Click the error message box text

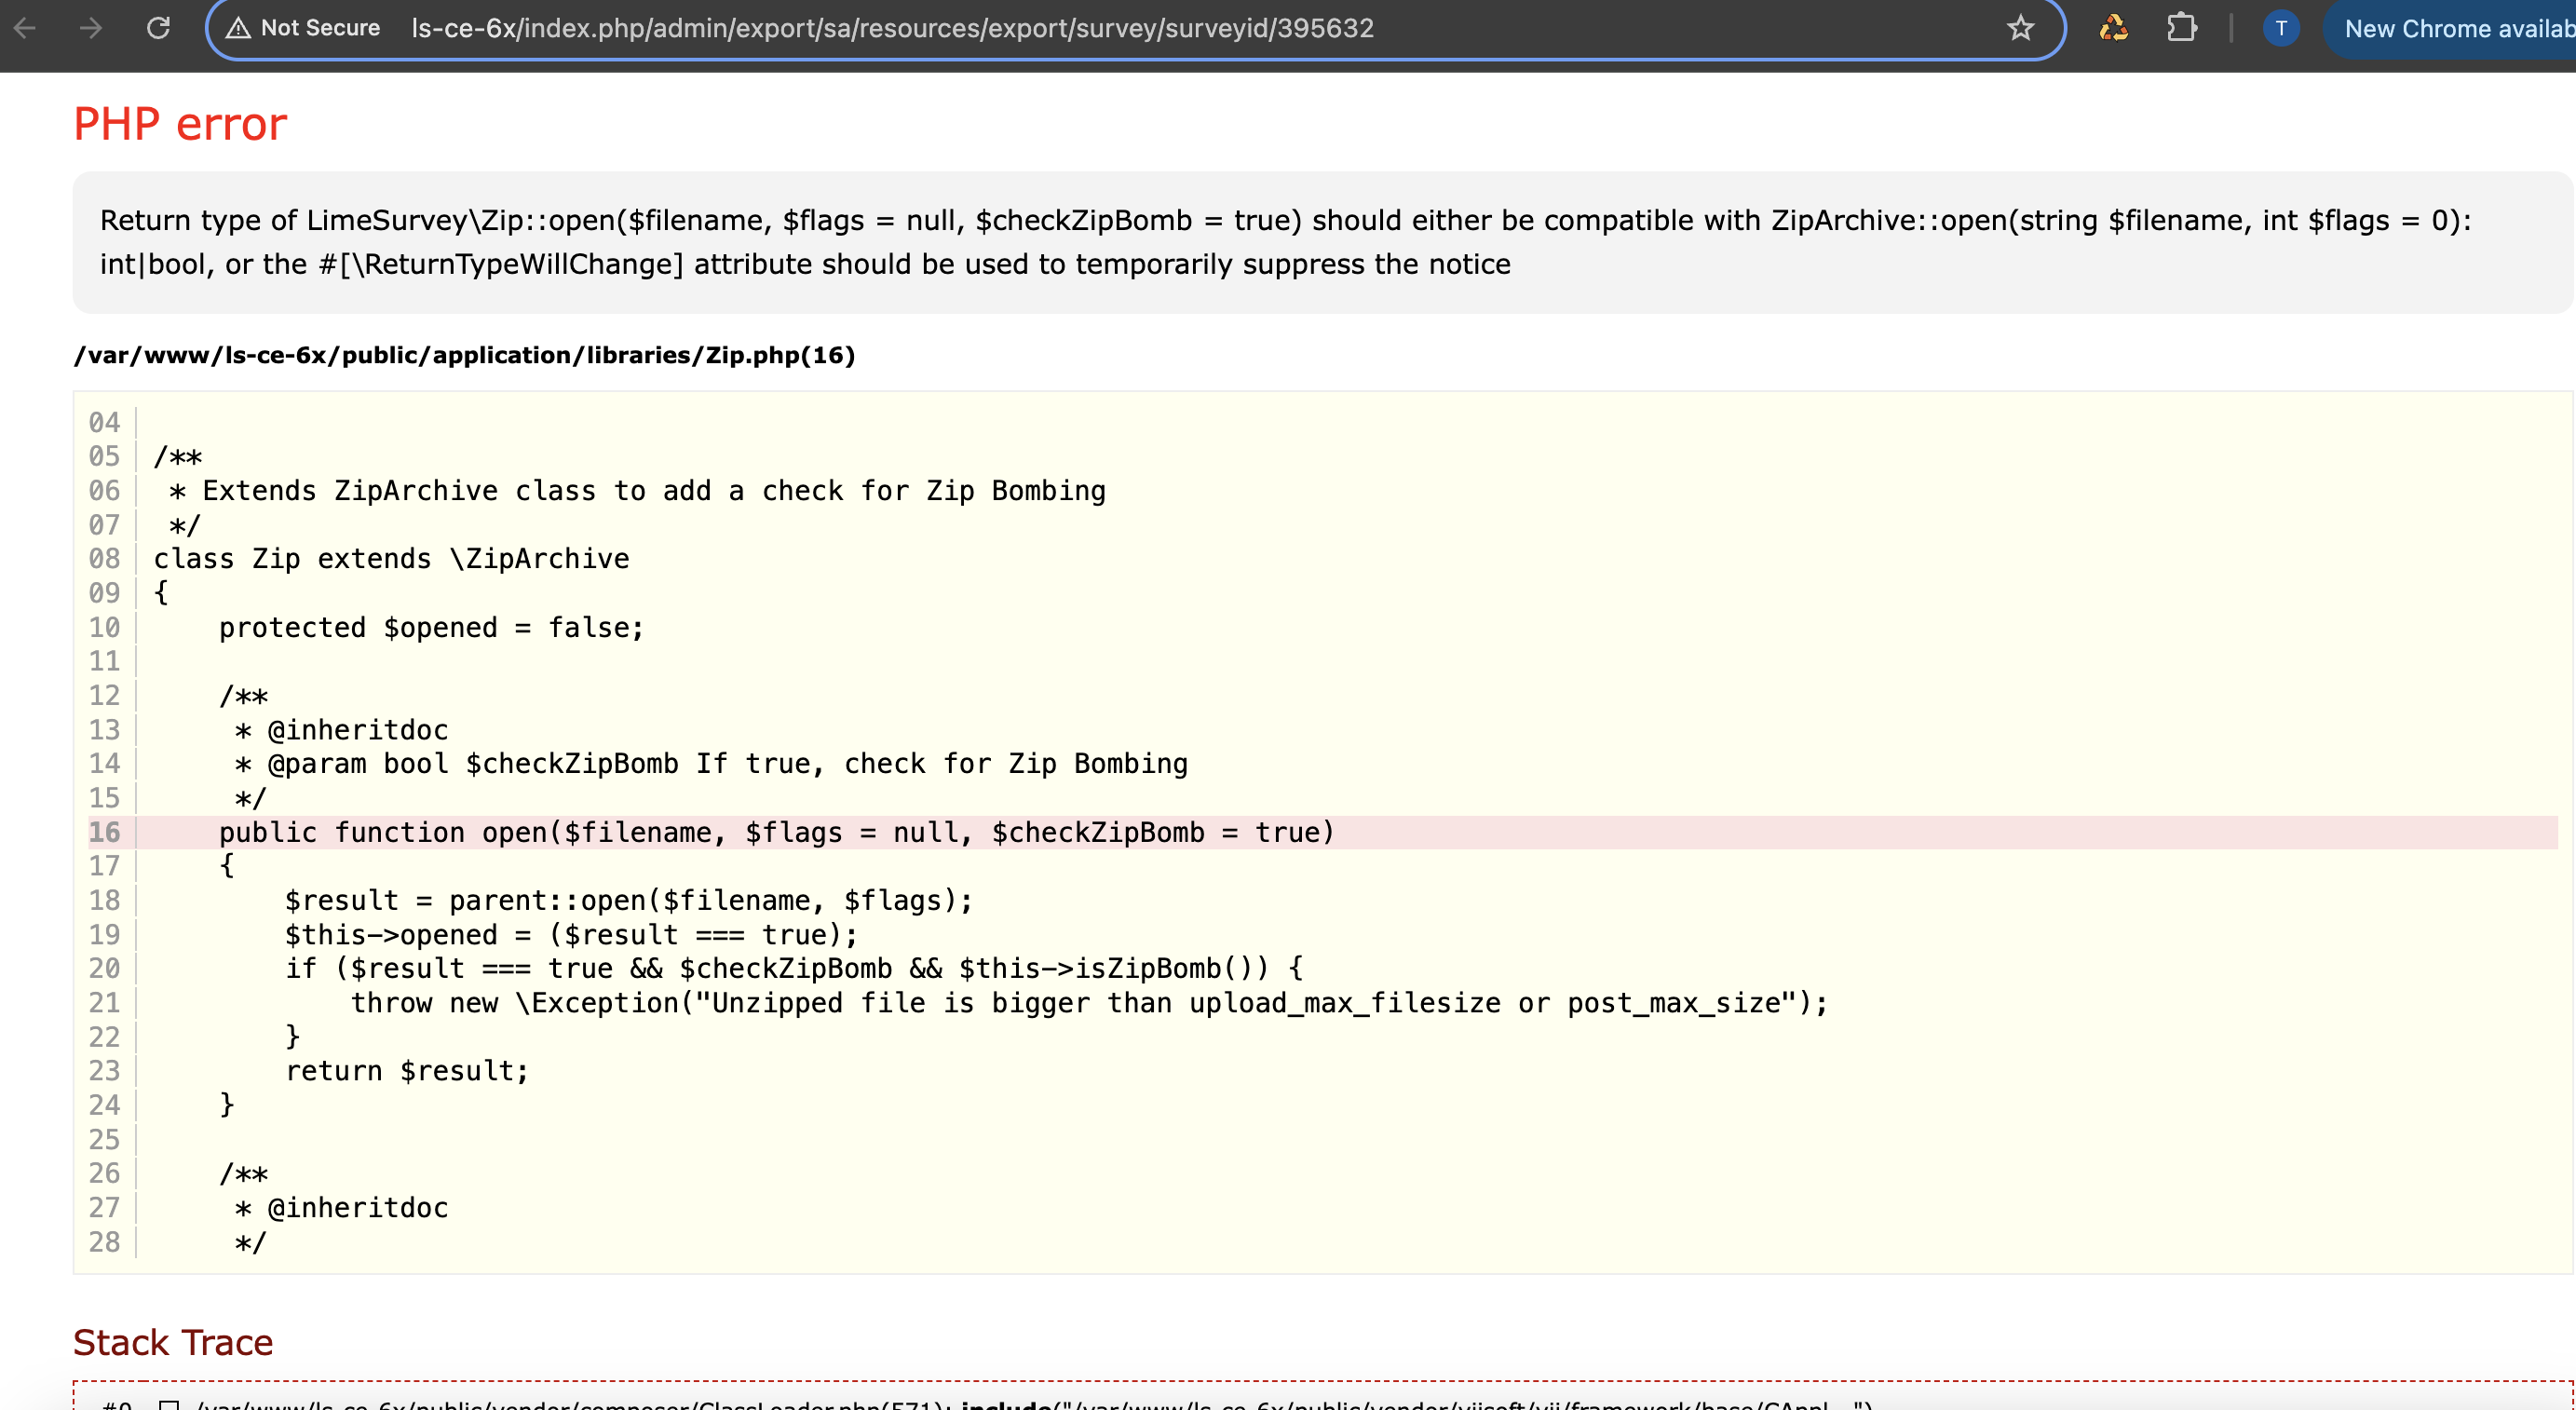[x=1284, y=242]
